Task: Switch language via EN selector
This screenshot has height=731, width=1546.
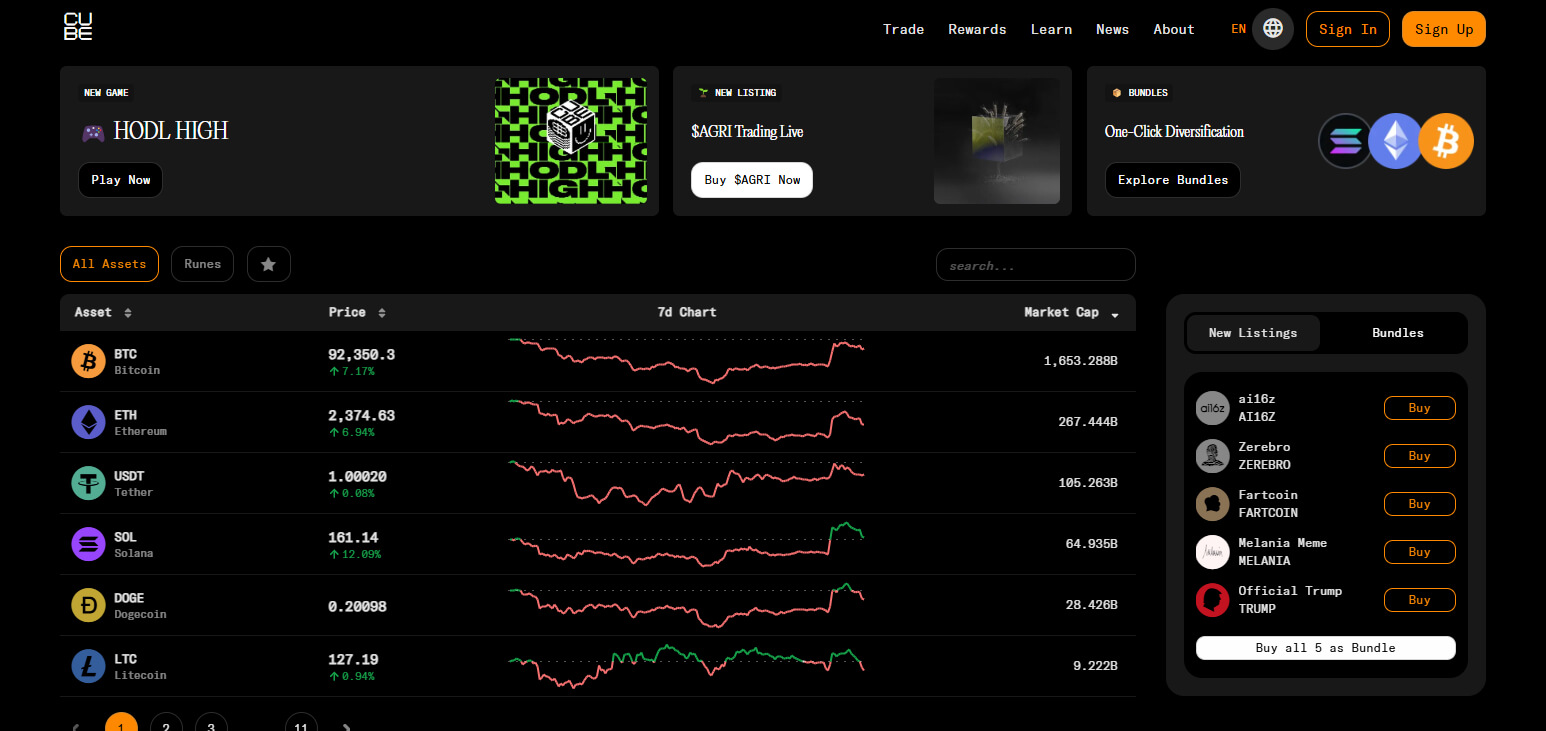Action: pyautogui.click(x=1238, y=29)
